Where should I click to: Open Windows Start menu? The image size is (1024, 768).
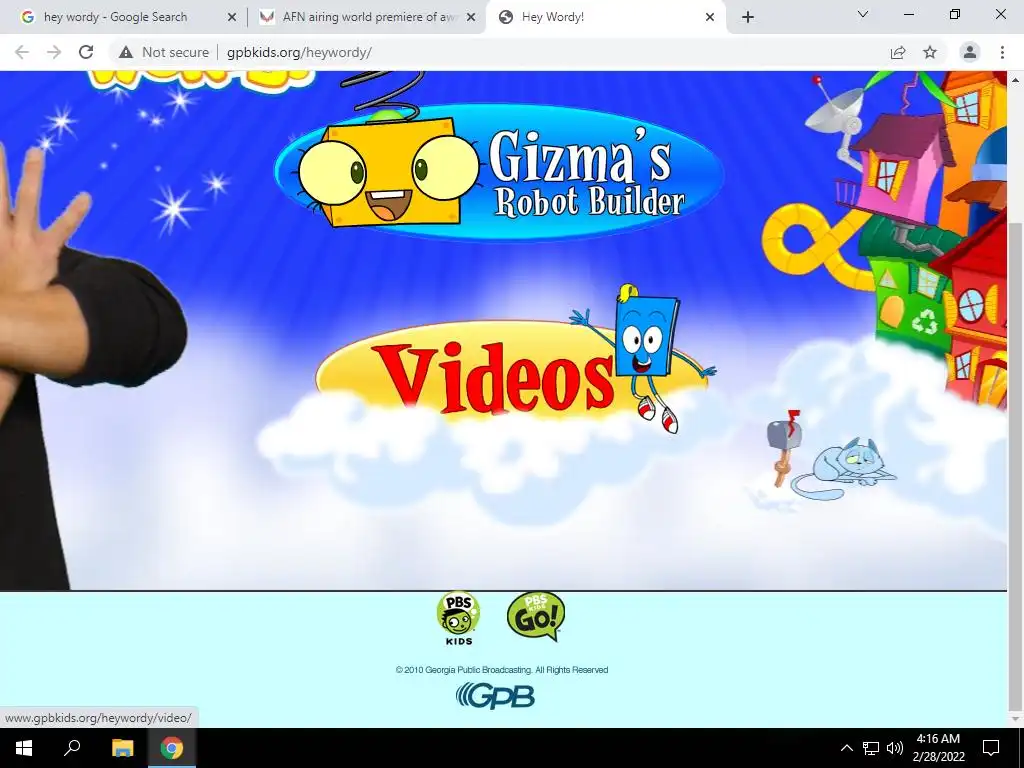24,748
